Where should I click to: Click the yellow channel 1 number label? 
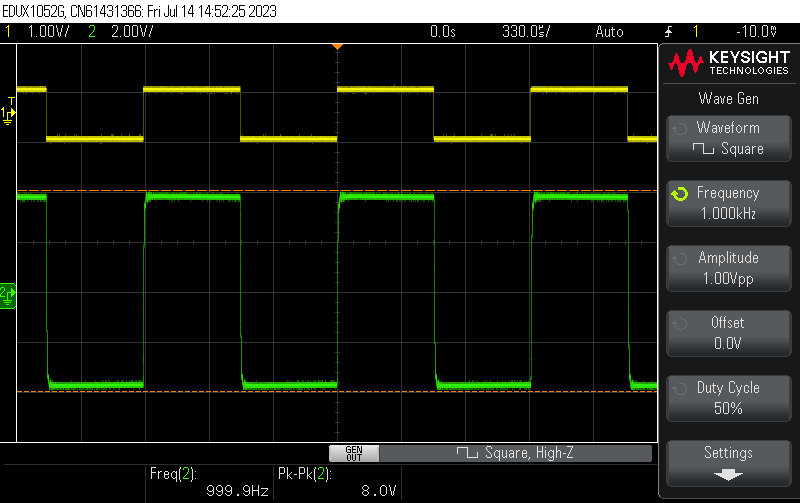coord(8,32)
